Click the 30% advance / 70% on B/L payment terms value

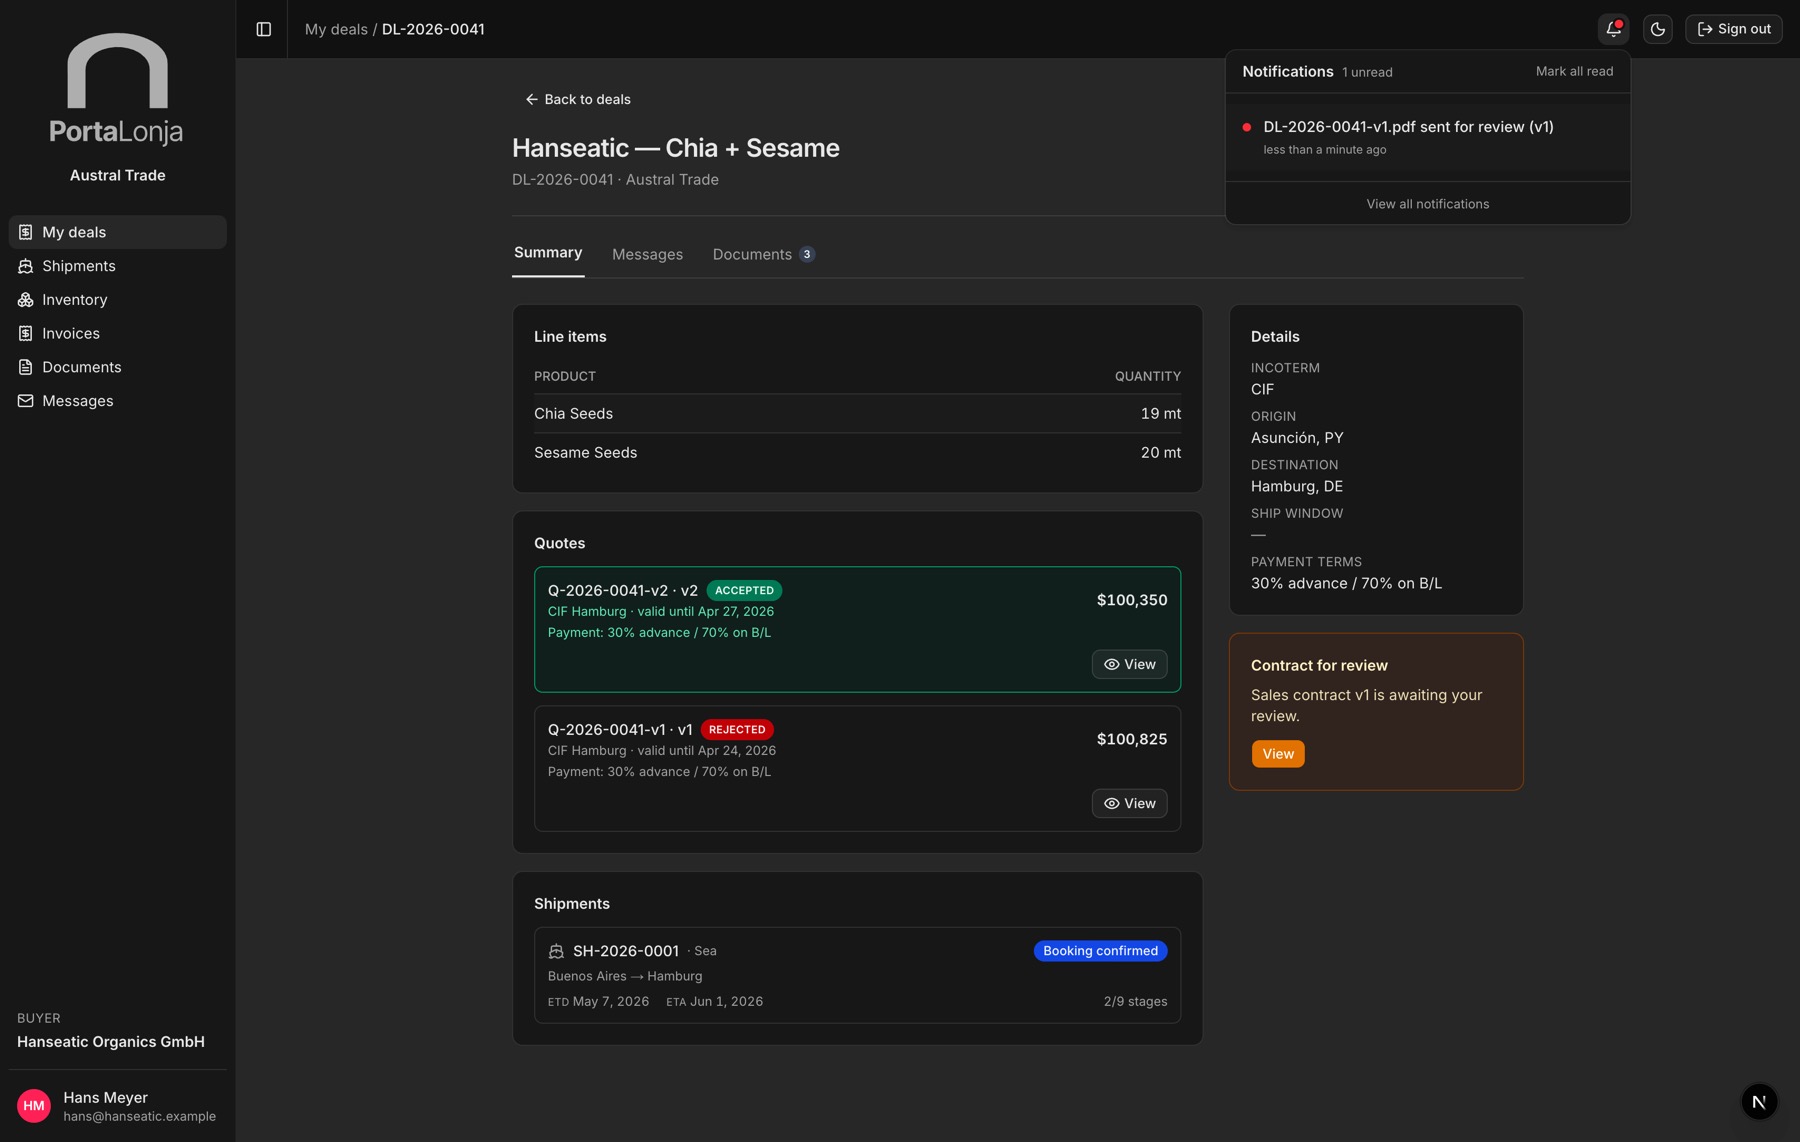1346,584
